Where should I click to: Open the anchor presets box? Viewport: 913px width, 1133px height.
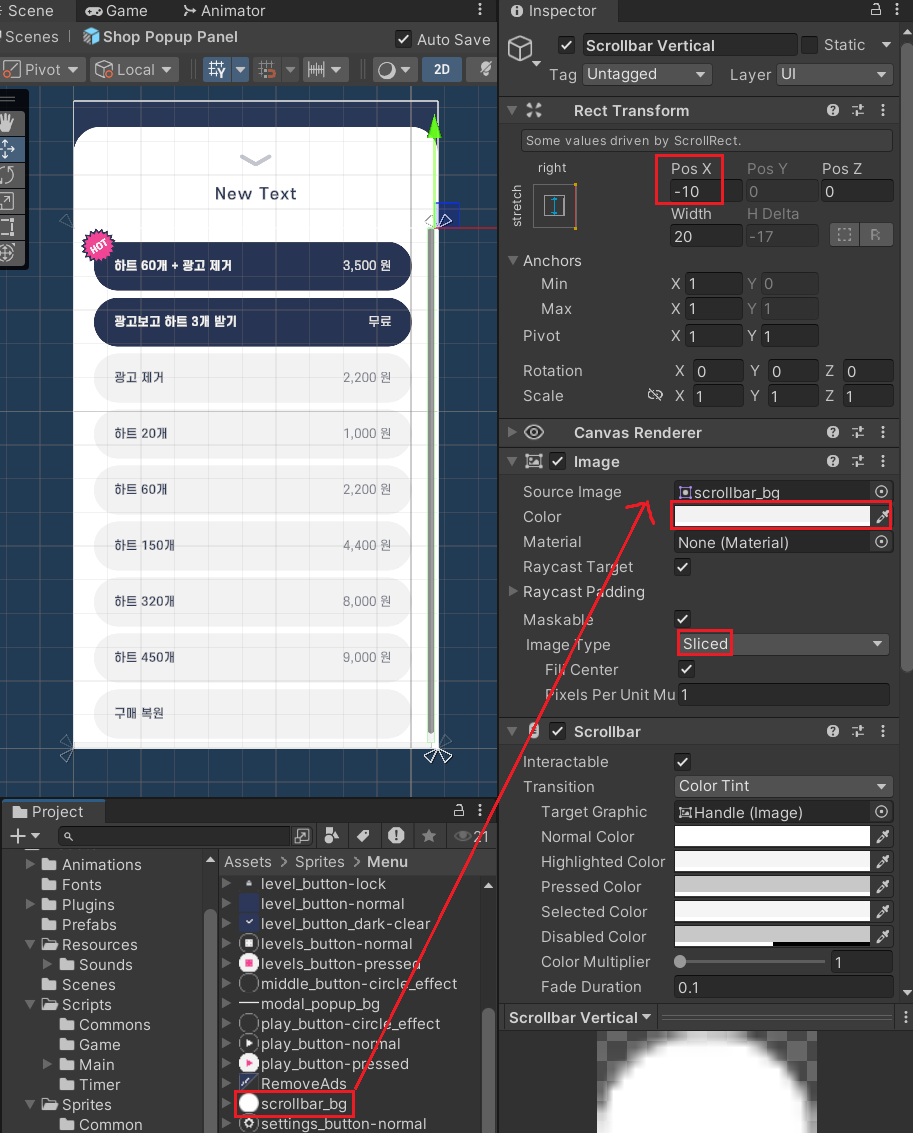click(x=554, y=206)
